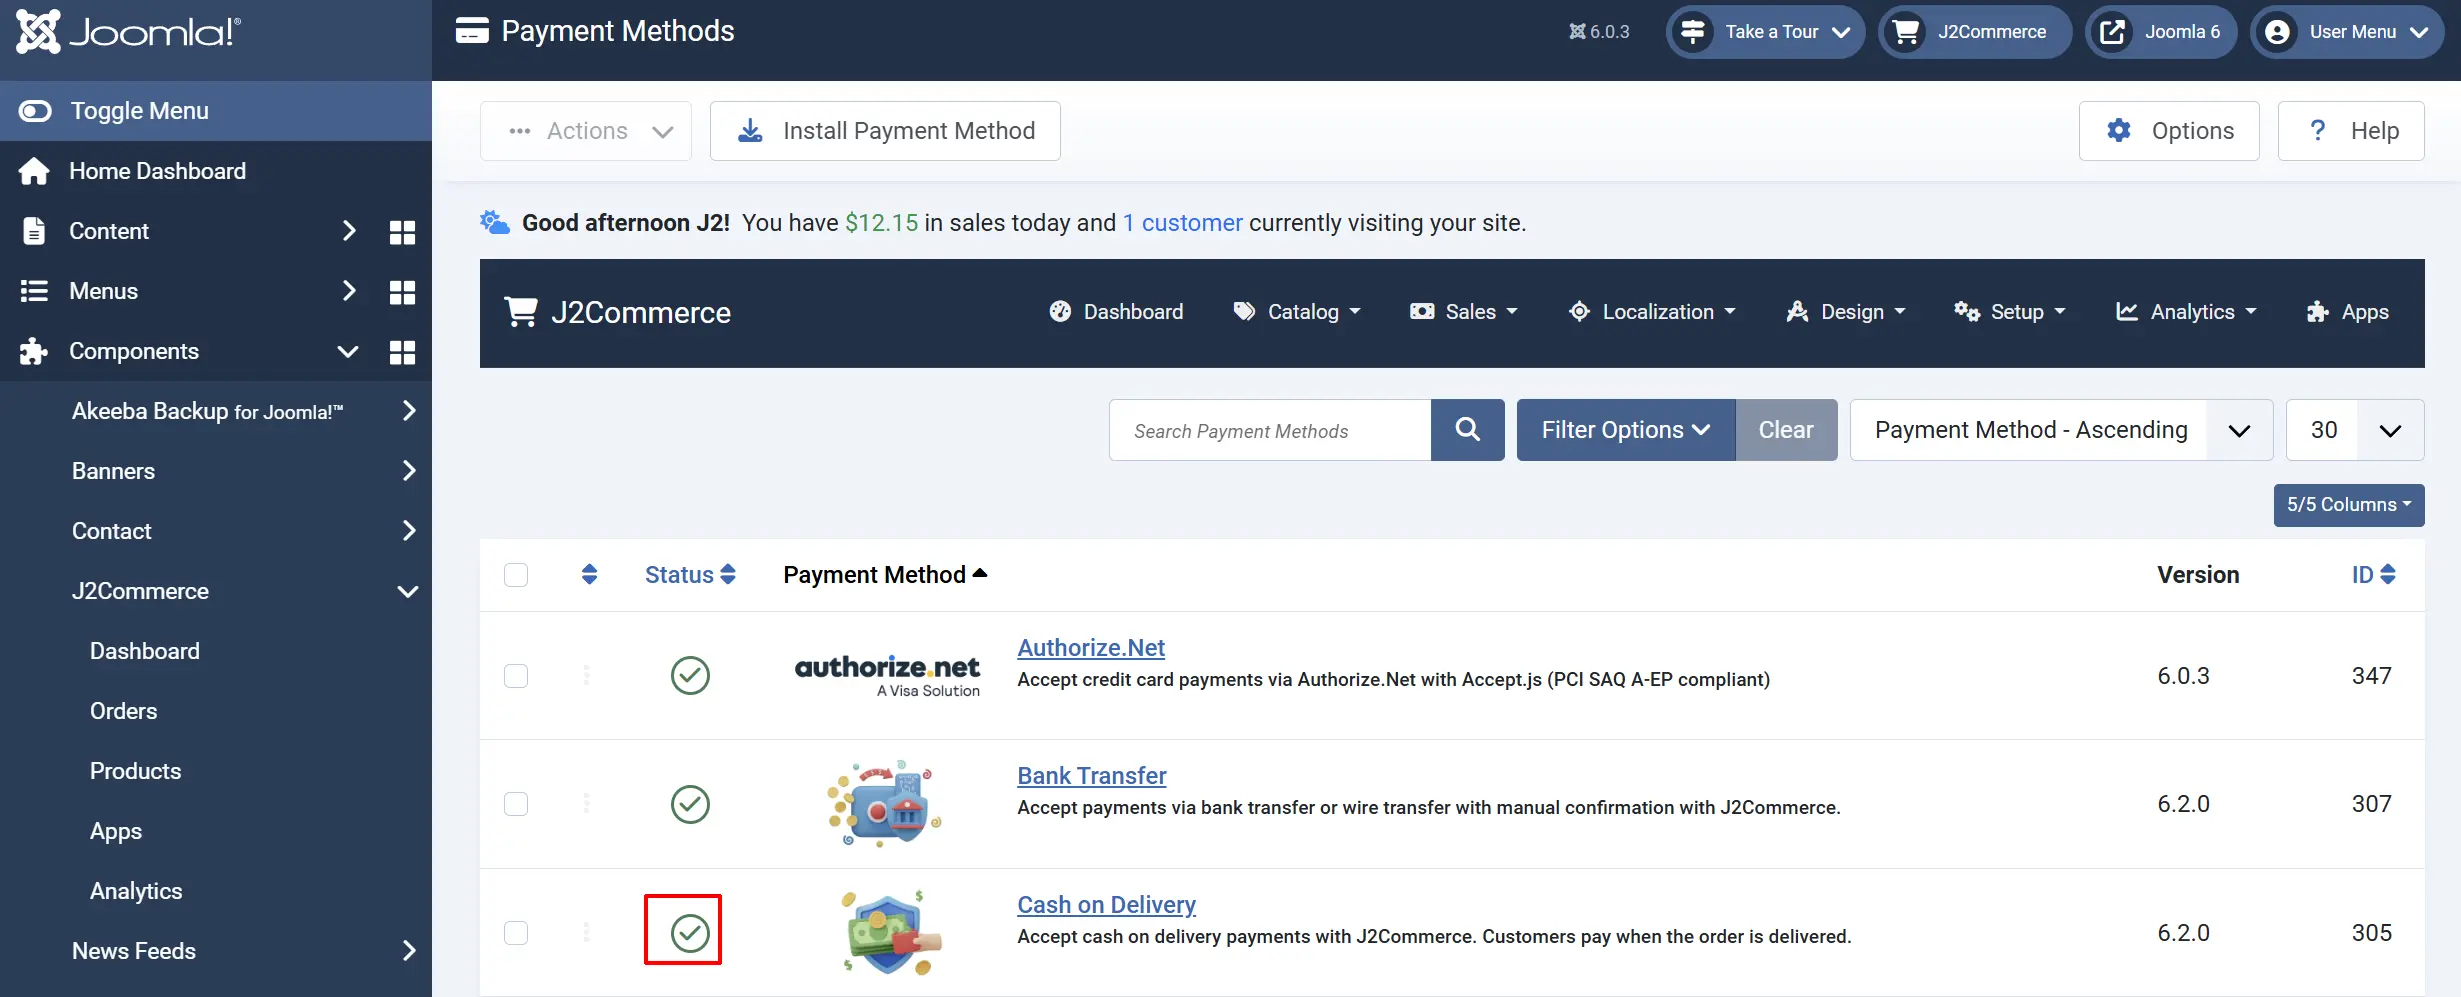Open the Design menu
2461x997 pixels.
(1846, 312)
